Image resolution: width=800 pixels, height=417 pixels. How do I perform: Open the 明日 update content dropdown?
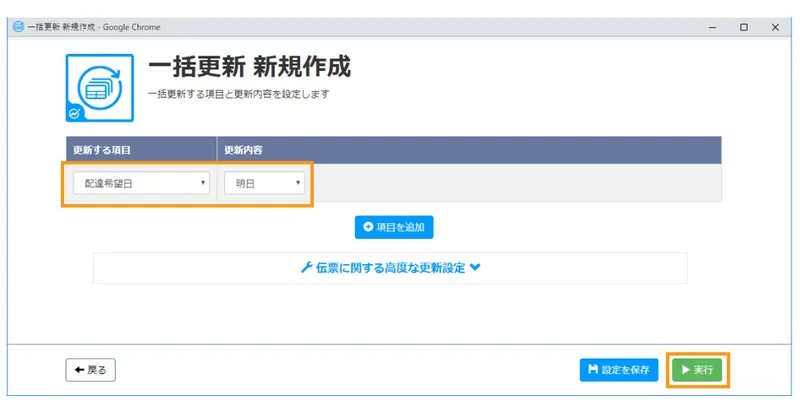coord(264,183)
